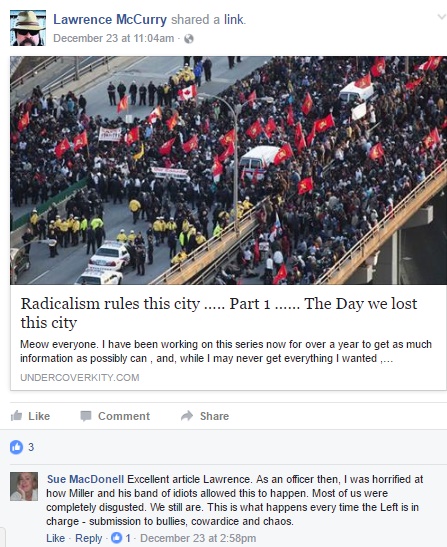The width and height of the screenshot is (447, 547).
Task: Reply to Sue MacDonell's comment
Action: point(89,538)
